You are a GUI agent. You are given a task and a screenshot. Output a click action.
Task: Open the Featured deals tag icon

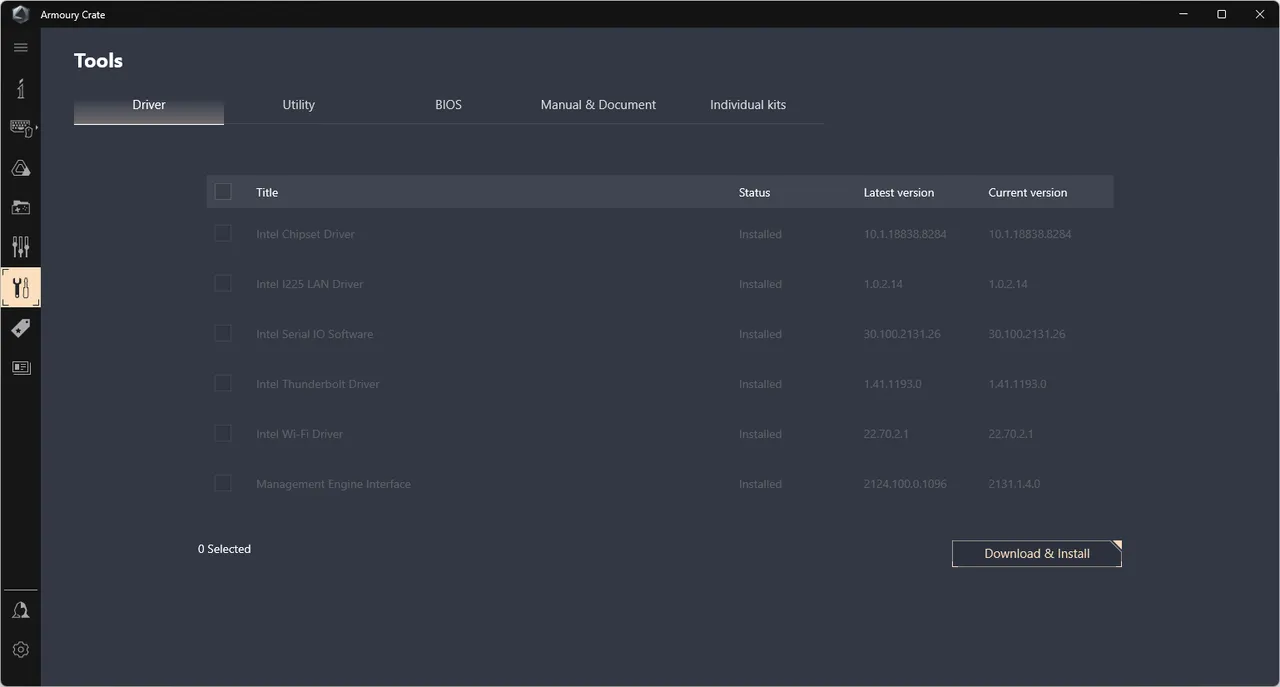(20, 328)
